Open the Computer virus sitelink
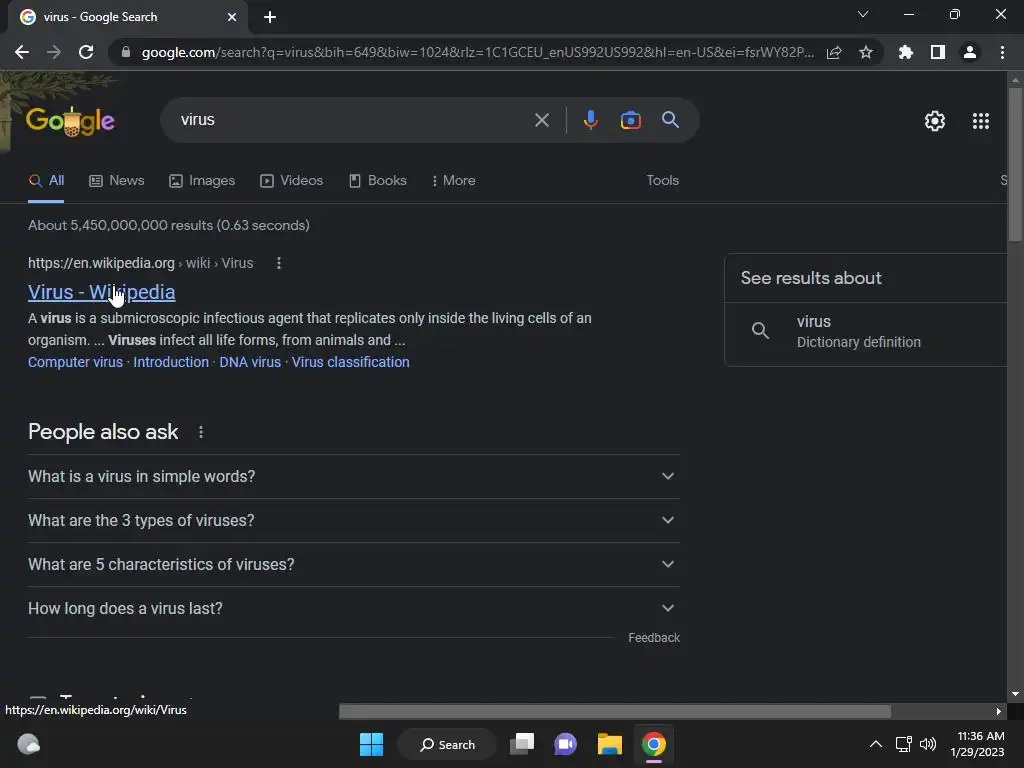This screenshot has width=1024, height=768. click(75, 362)
